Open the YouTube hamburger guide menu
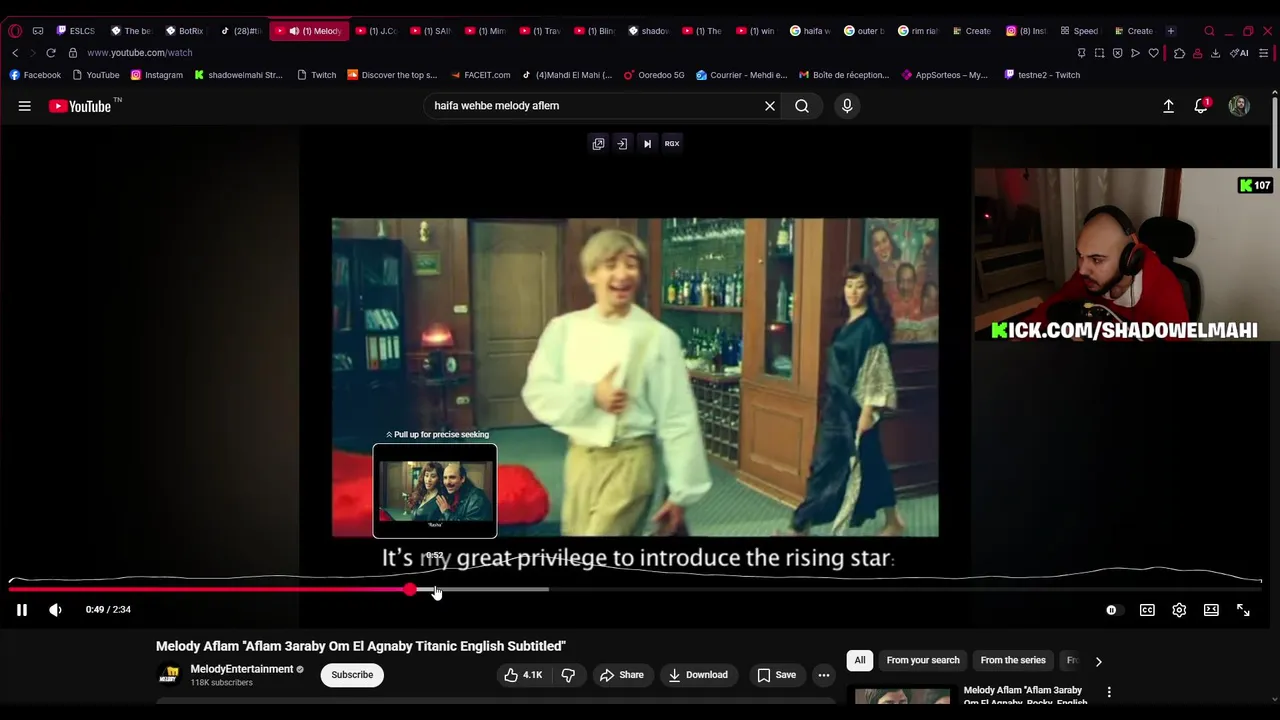Viewport: 1280px width, 720px height. point(24,106)
